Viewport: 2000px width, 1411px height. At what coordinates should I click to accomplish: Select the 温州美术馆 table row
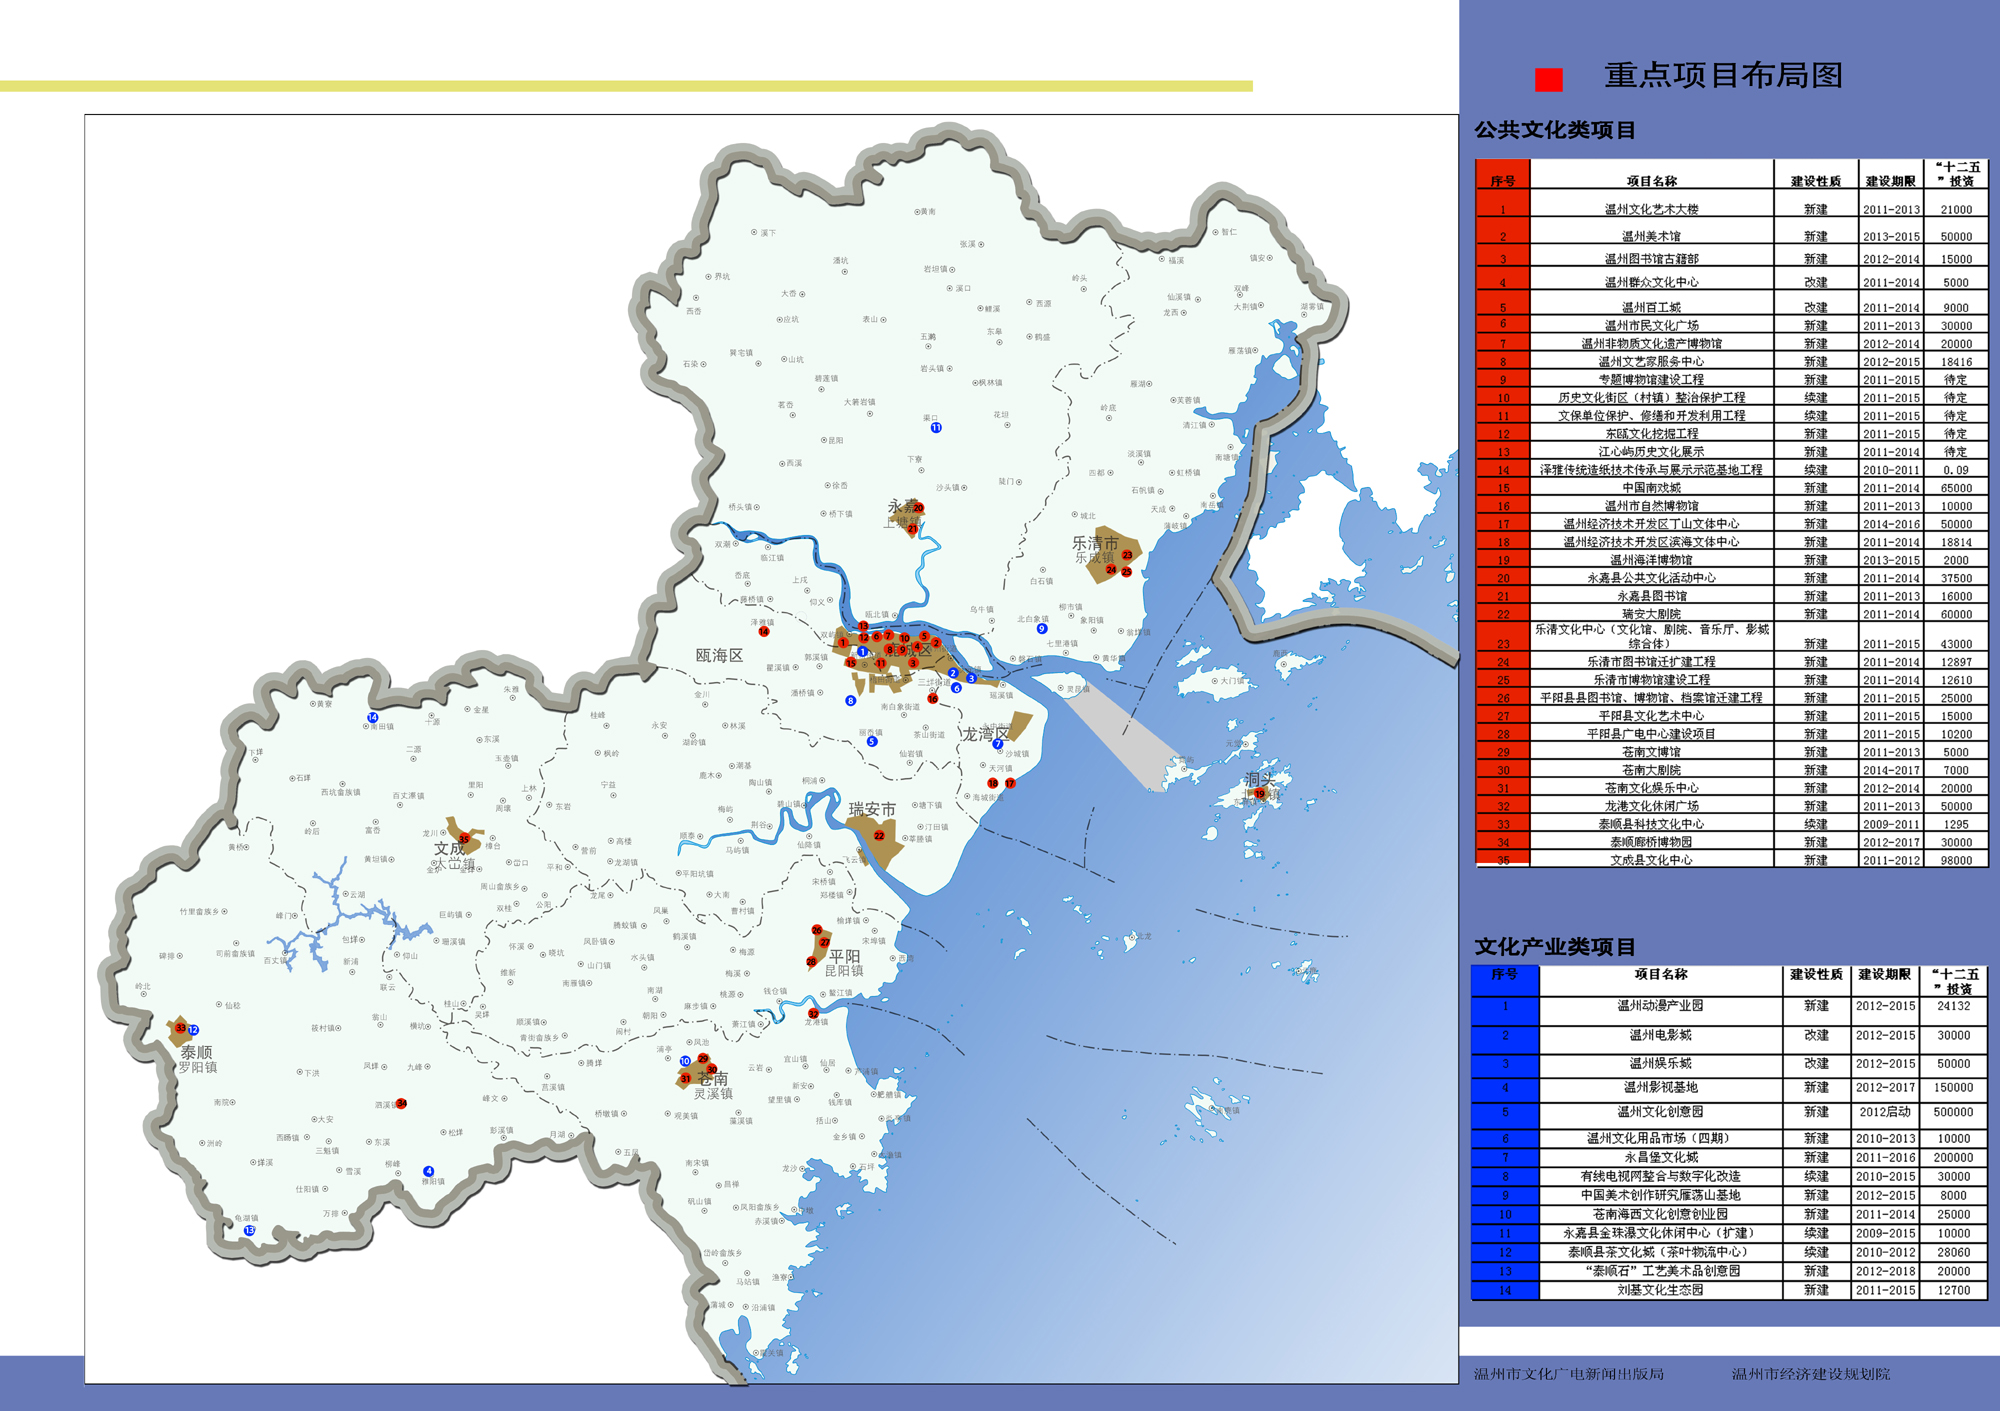tap(1651, 236)
